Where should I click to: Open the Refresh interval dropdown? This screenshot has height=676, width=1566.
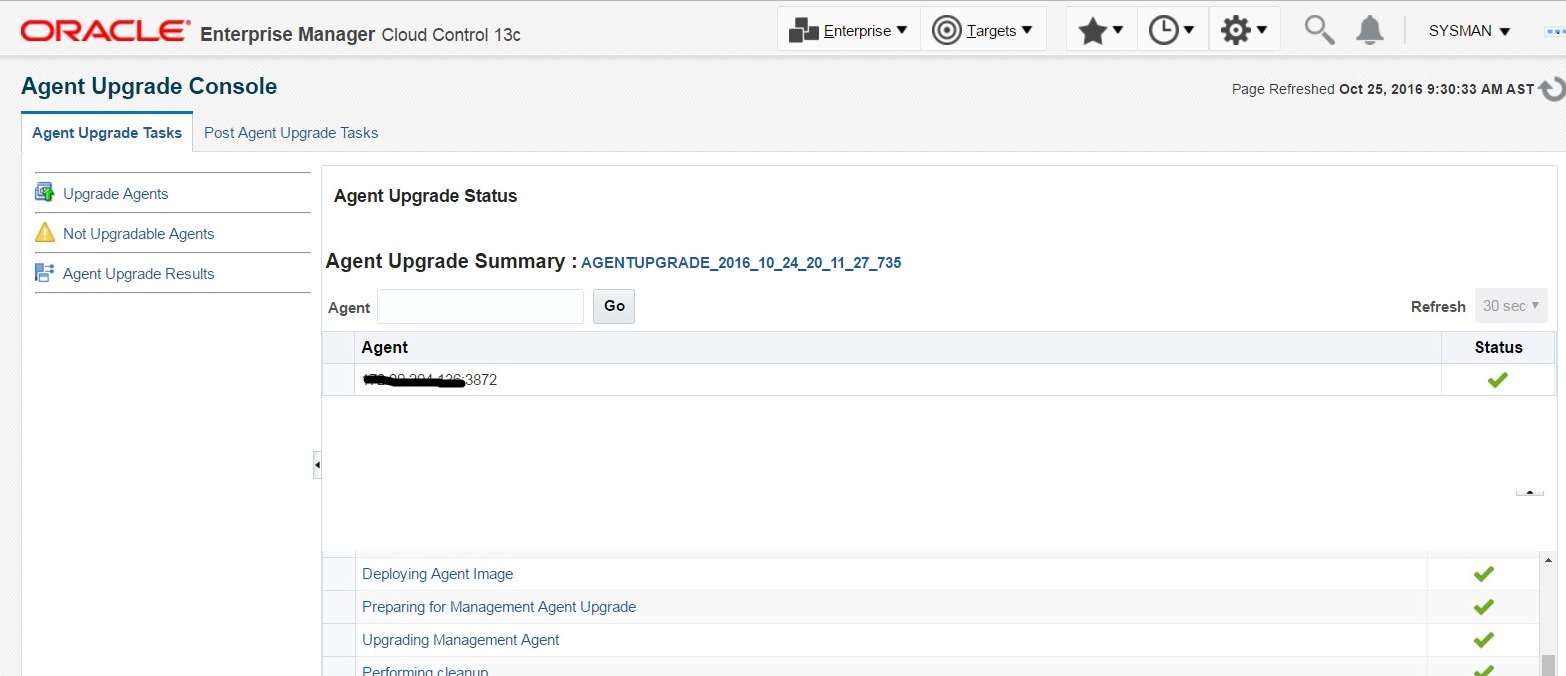[1511, 306]
